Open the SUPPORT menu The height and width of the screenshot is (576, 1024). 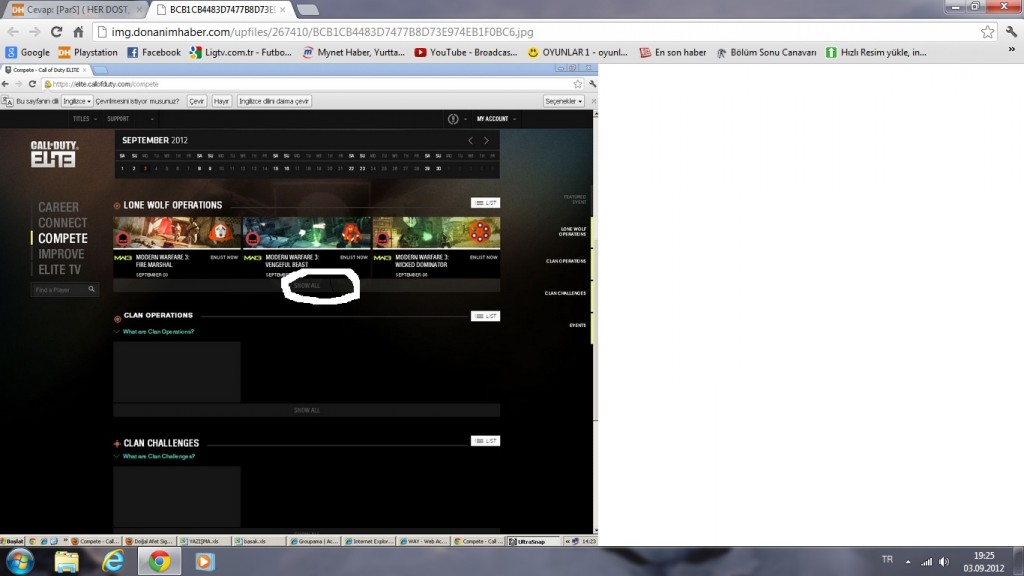pos(118,119)
